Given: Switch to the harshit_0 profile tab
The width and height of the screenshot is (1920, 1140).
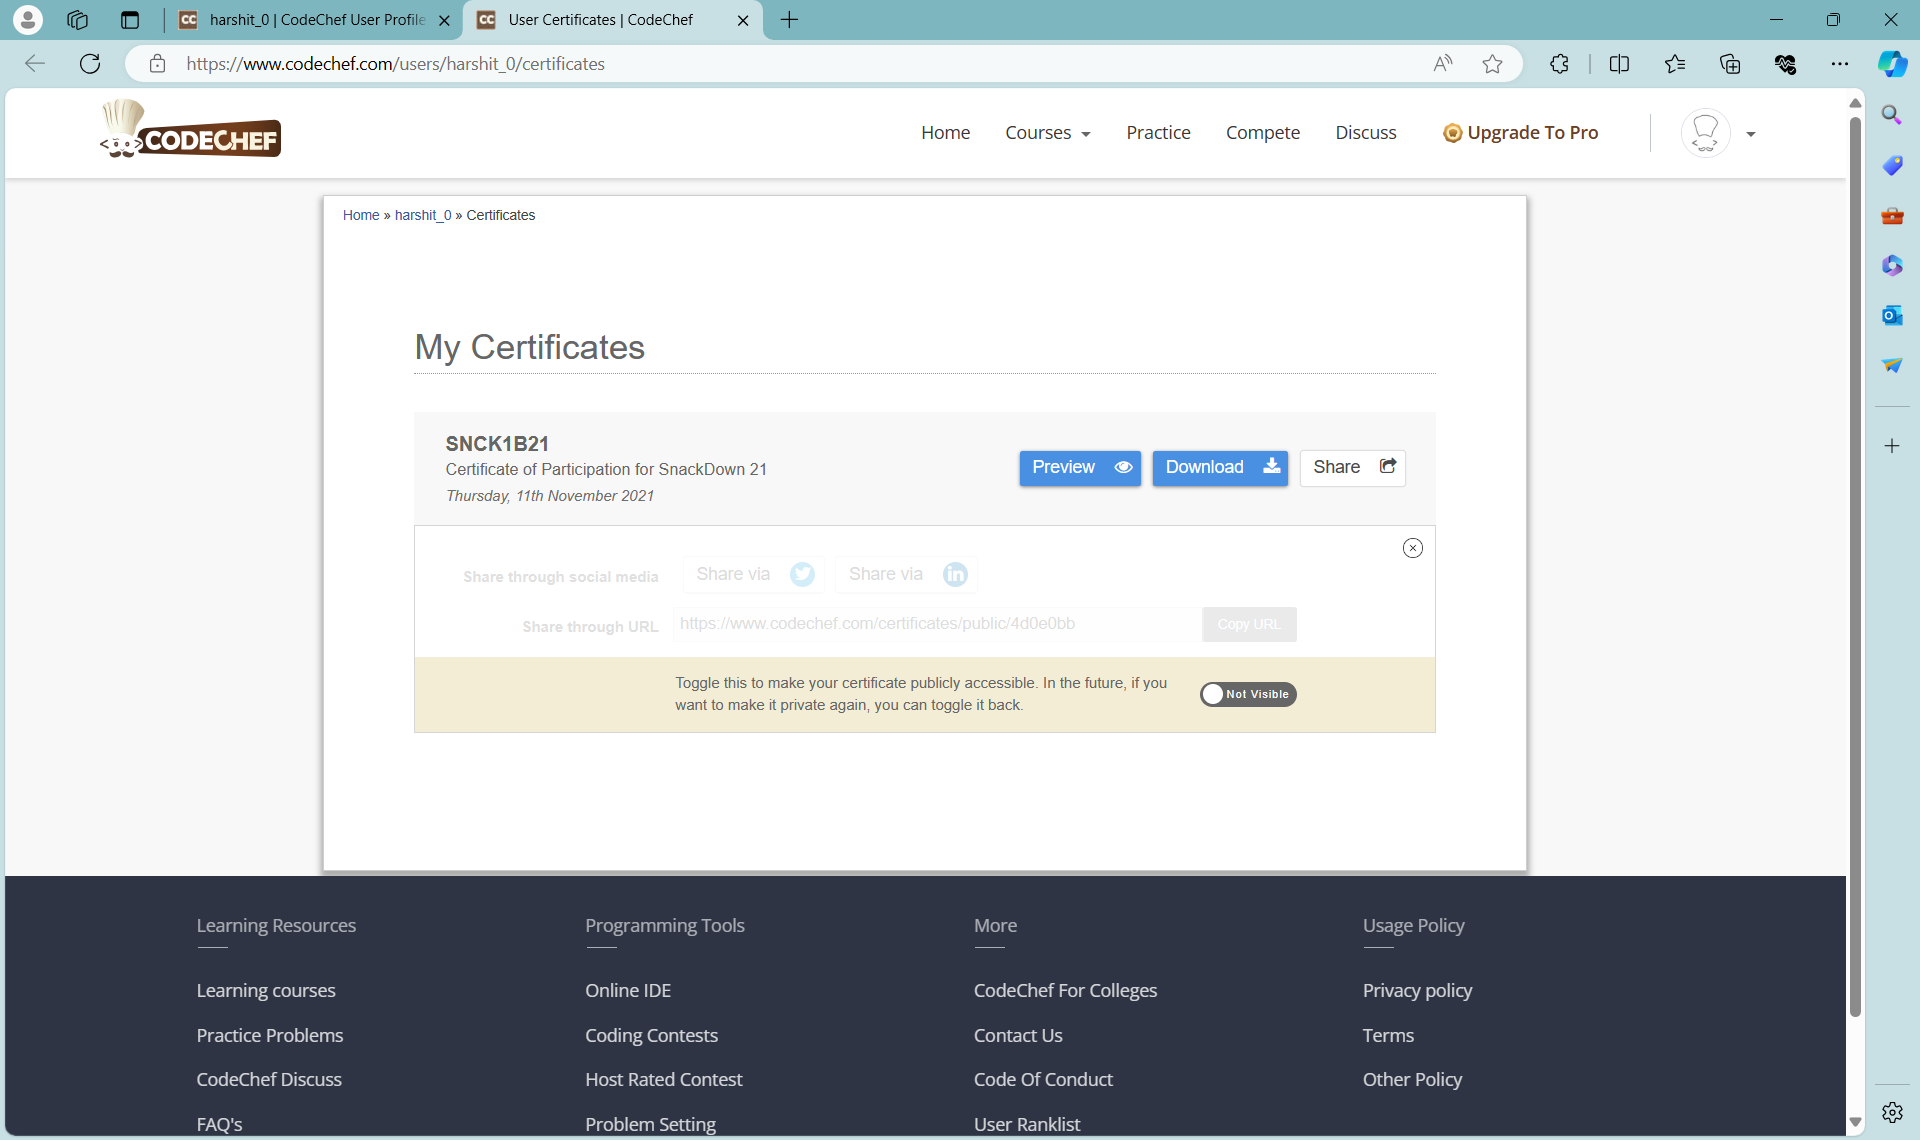Looking at the screenshot, I should (x=300, y=19).
